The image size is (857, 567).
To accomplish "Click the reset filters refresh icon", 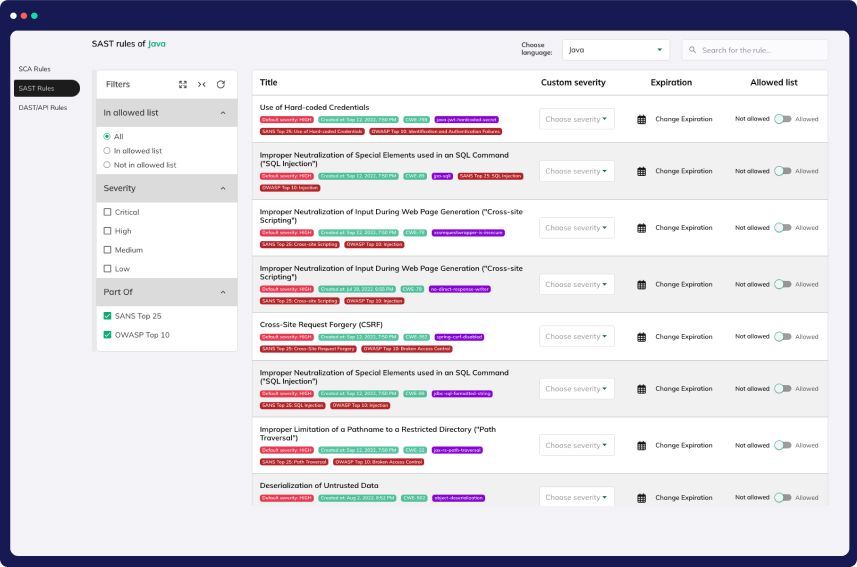I will [x=221, y=85].
